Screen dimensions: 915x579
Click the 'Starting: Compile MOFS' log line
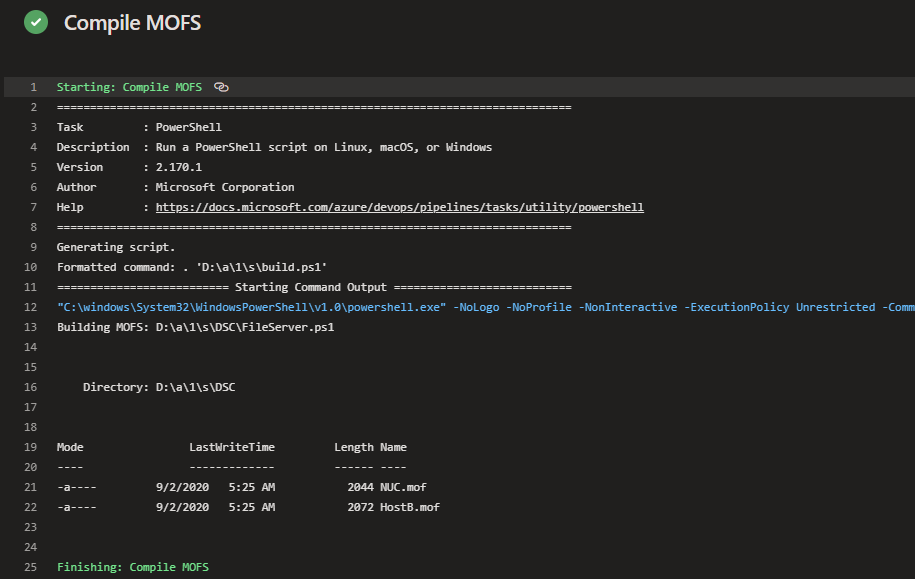(x=129, y=87)
